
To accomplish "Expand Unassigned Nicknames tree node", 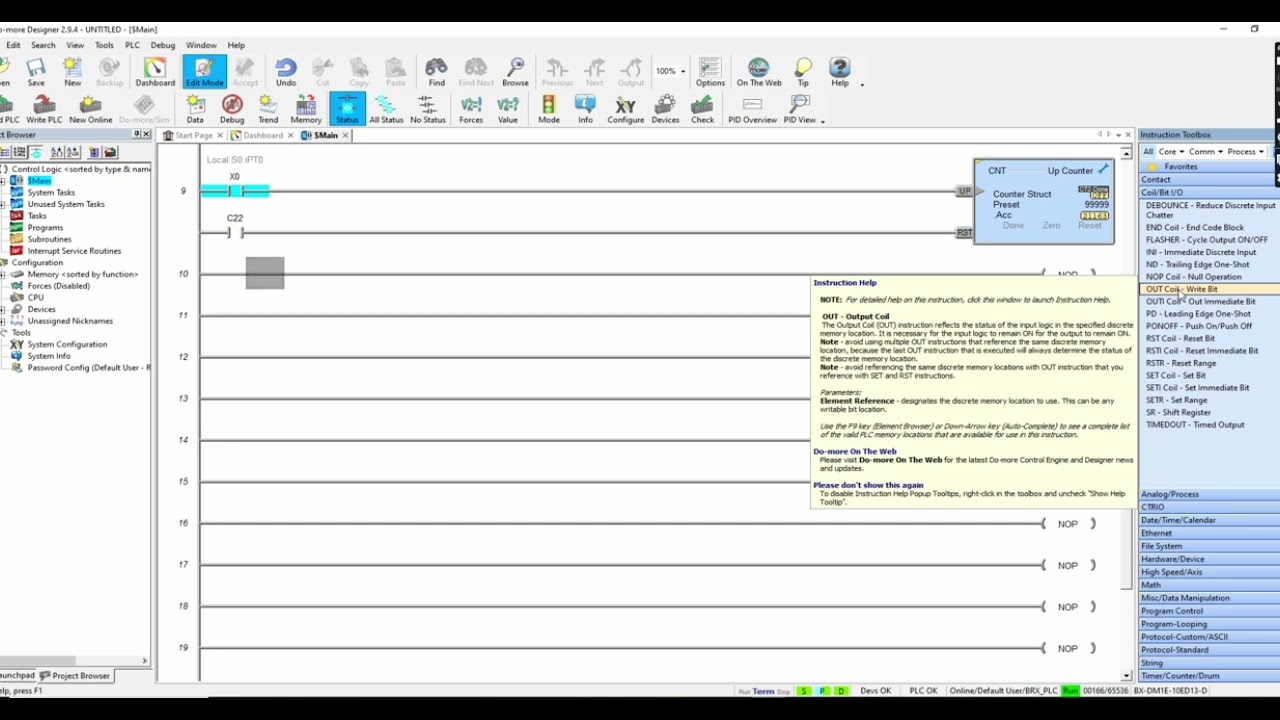I will pyautogui.click(x=4, y=321).
